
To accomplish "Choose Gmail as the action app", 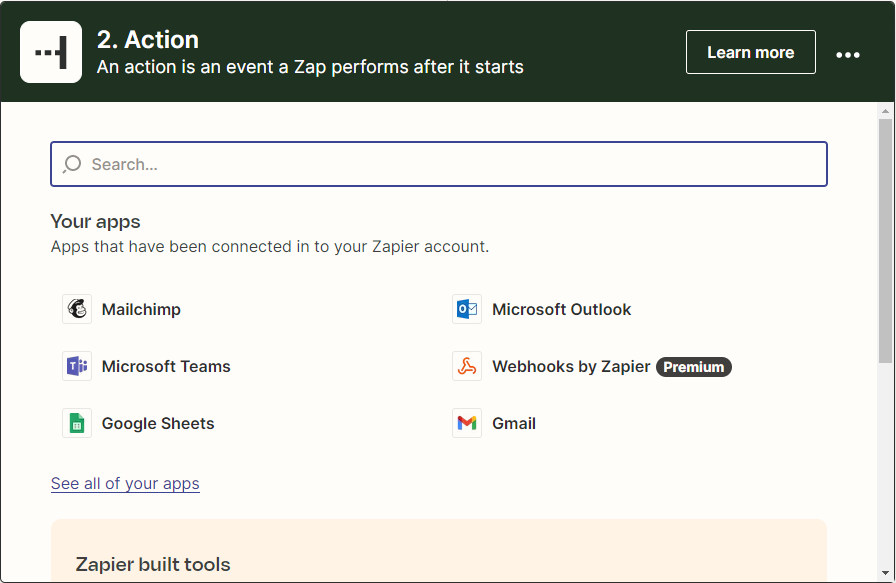I will click(x=514, y=424).
